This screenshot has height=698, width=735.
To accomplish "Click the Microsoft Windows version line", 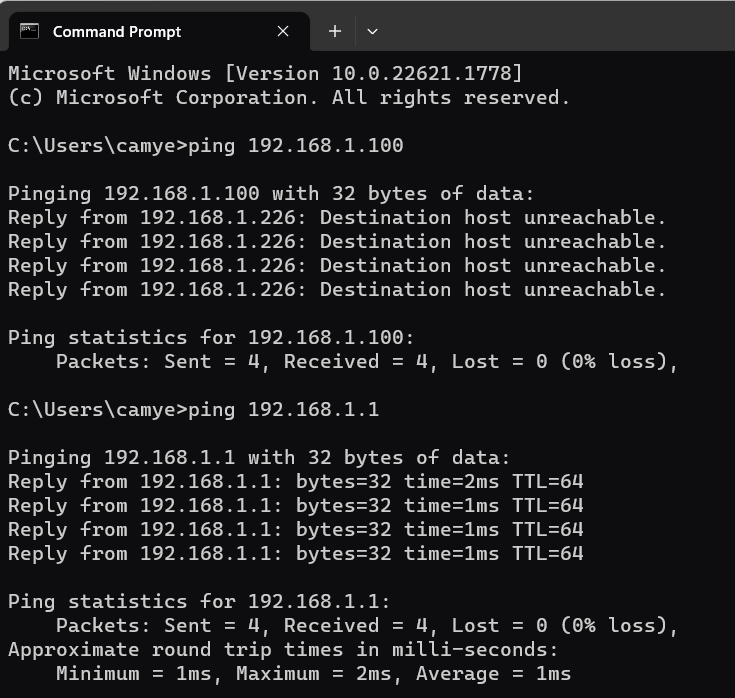I will [265, 74].
